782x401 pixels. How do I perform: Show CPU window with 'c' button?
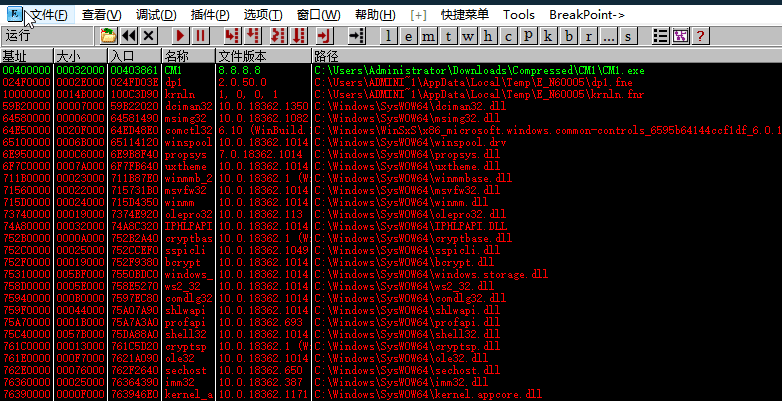[508, 36]
